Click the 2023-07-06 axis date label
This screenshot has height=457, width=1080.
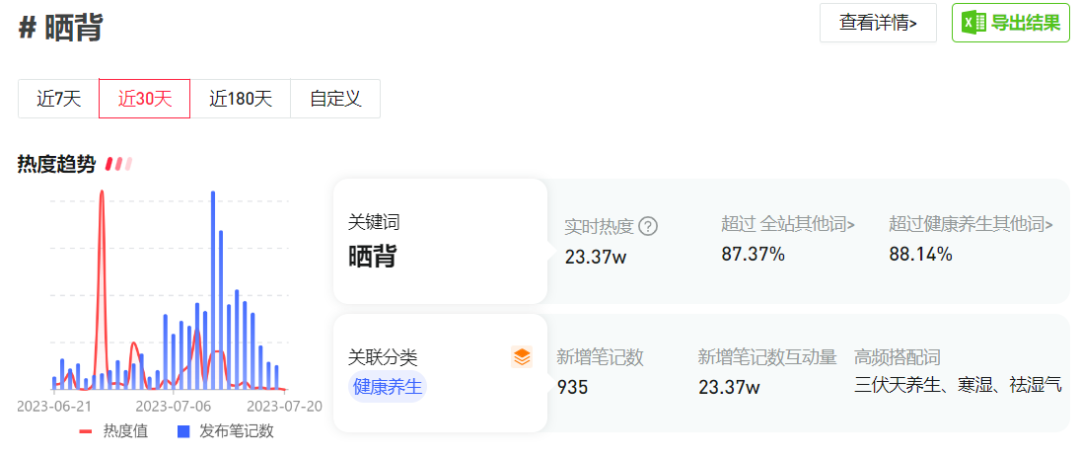173,406
